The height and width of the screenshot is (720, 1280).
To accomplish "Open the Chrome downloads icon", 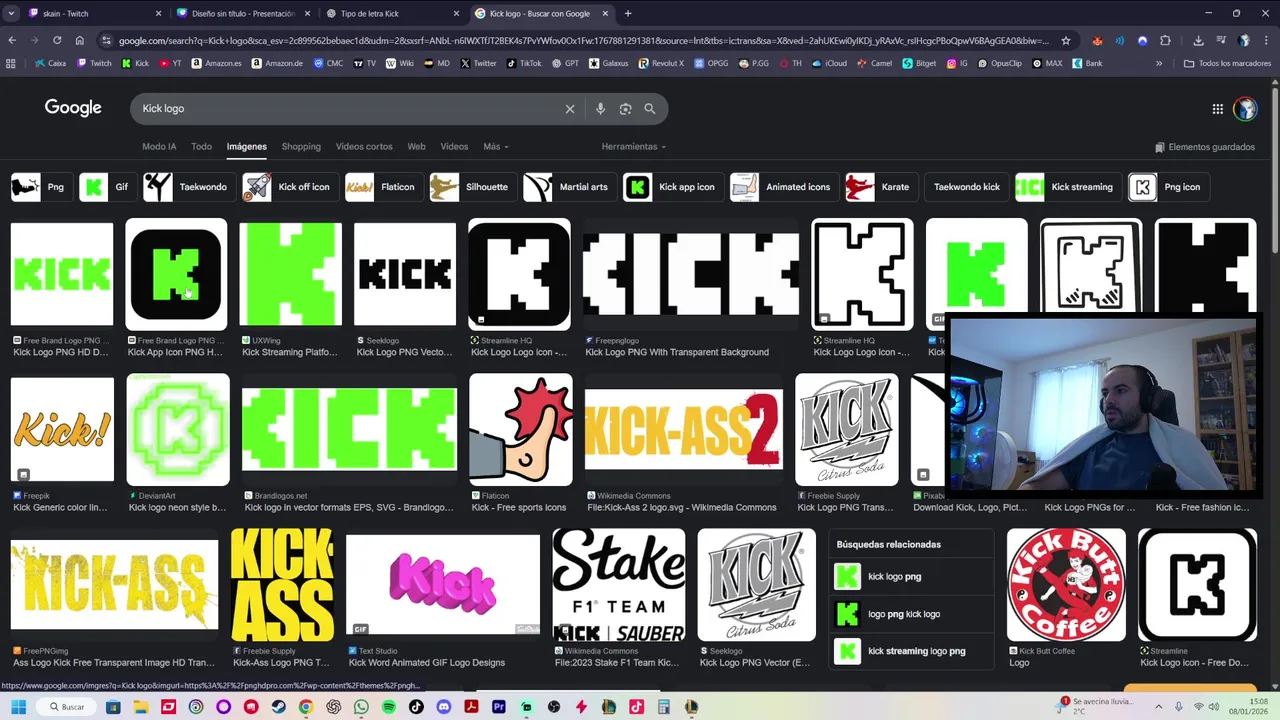I will click(1198, 41).
